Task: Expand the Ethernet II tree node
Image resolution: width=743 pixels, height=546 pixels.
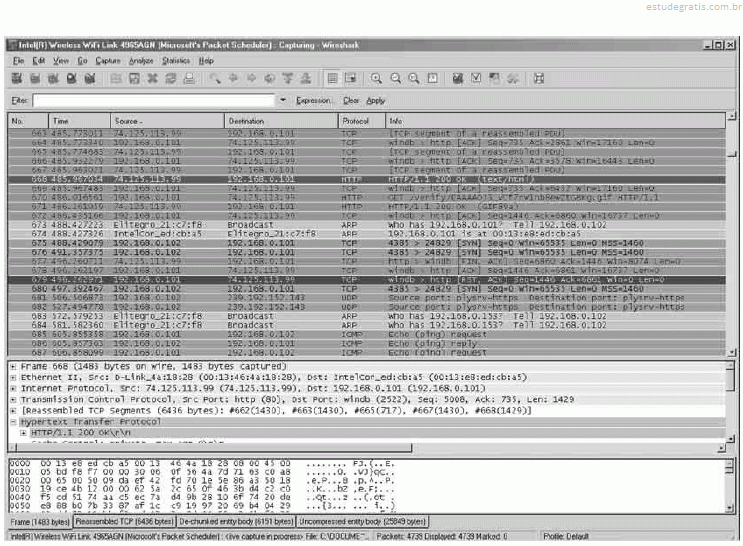Action: click(14, 378)
